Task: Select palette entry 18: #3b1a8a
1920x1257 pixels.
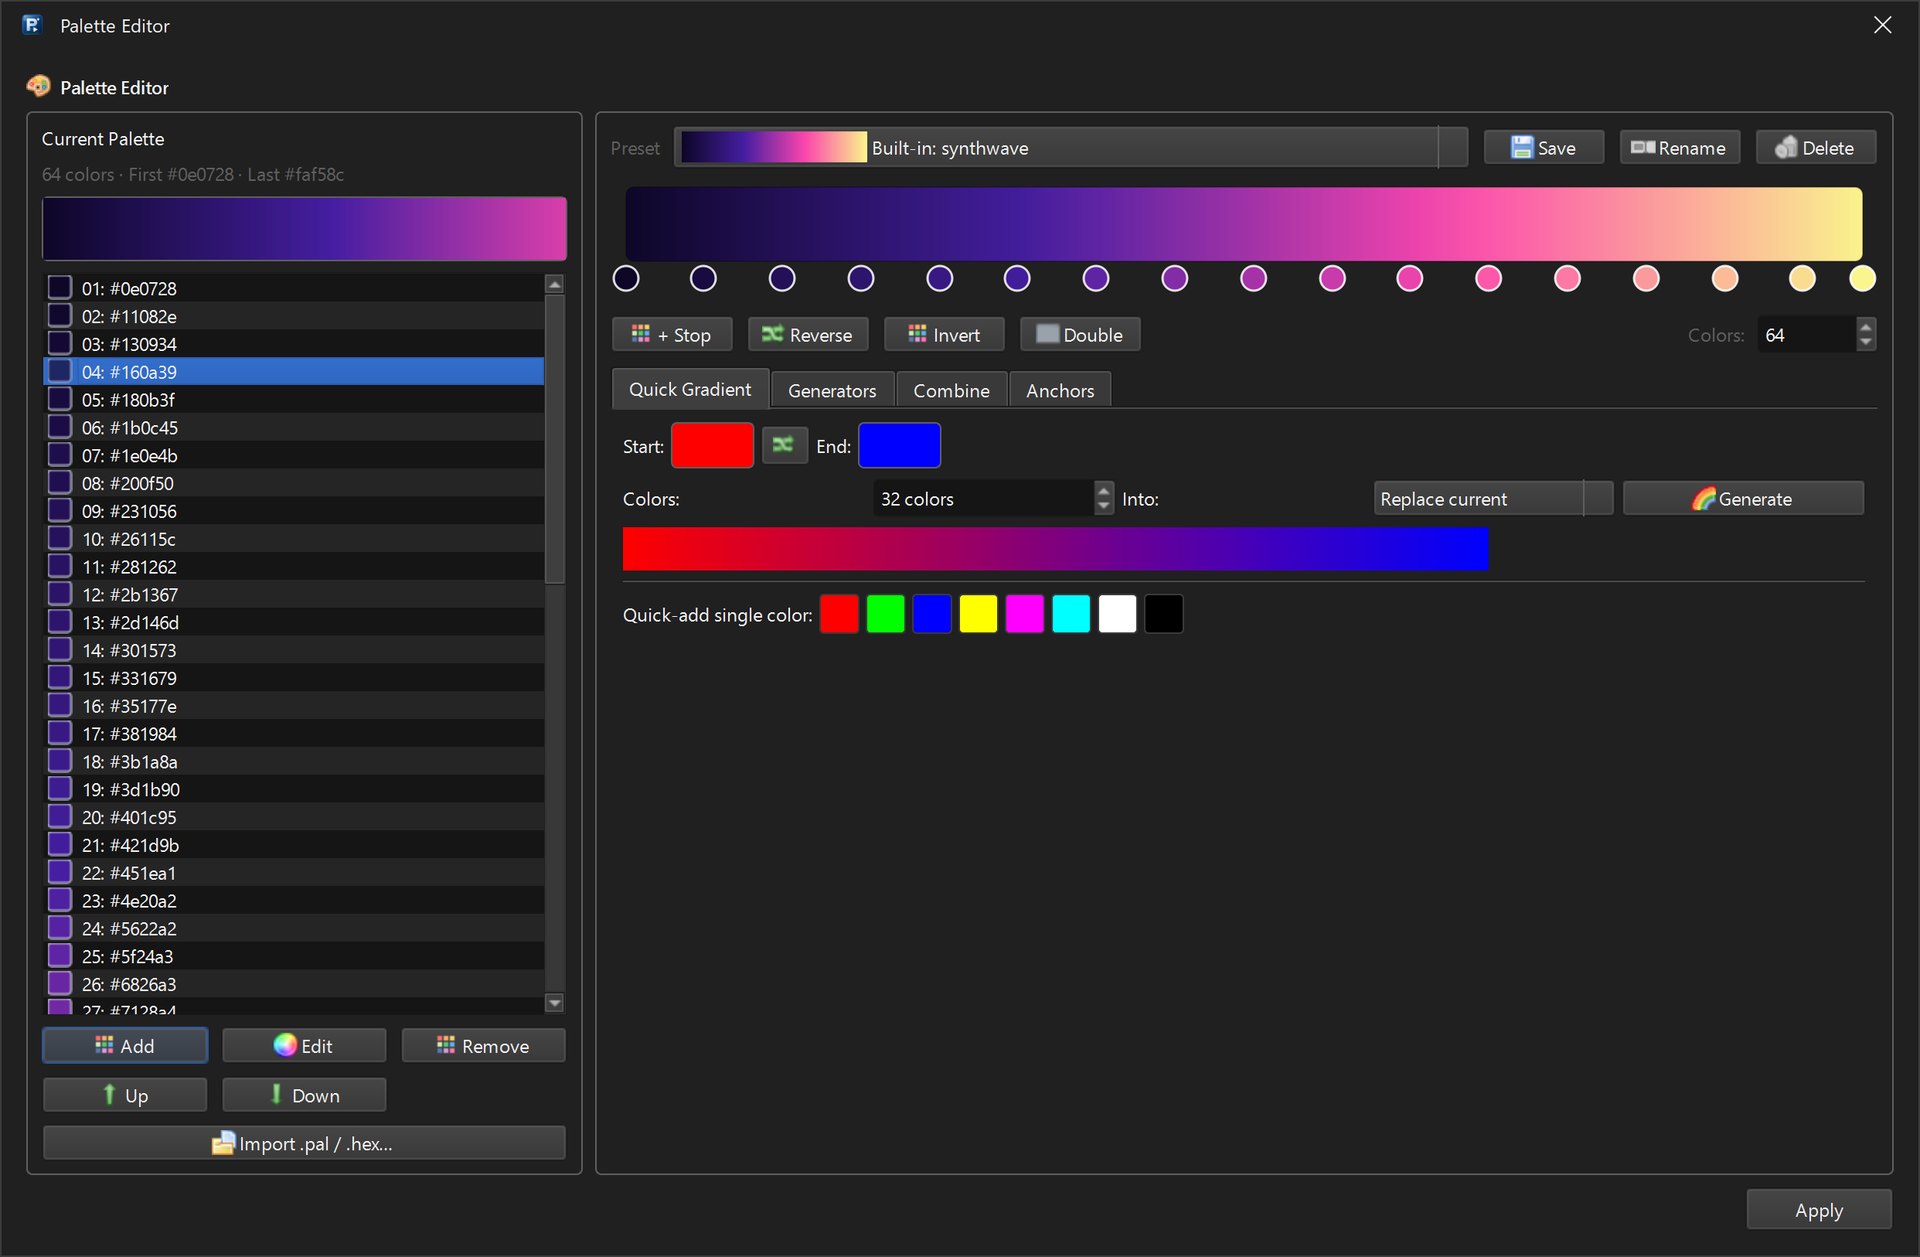Action: 294,761
